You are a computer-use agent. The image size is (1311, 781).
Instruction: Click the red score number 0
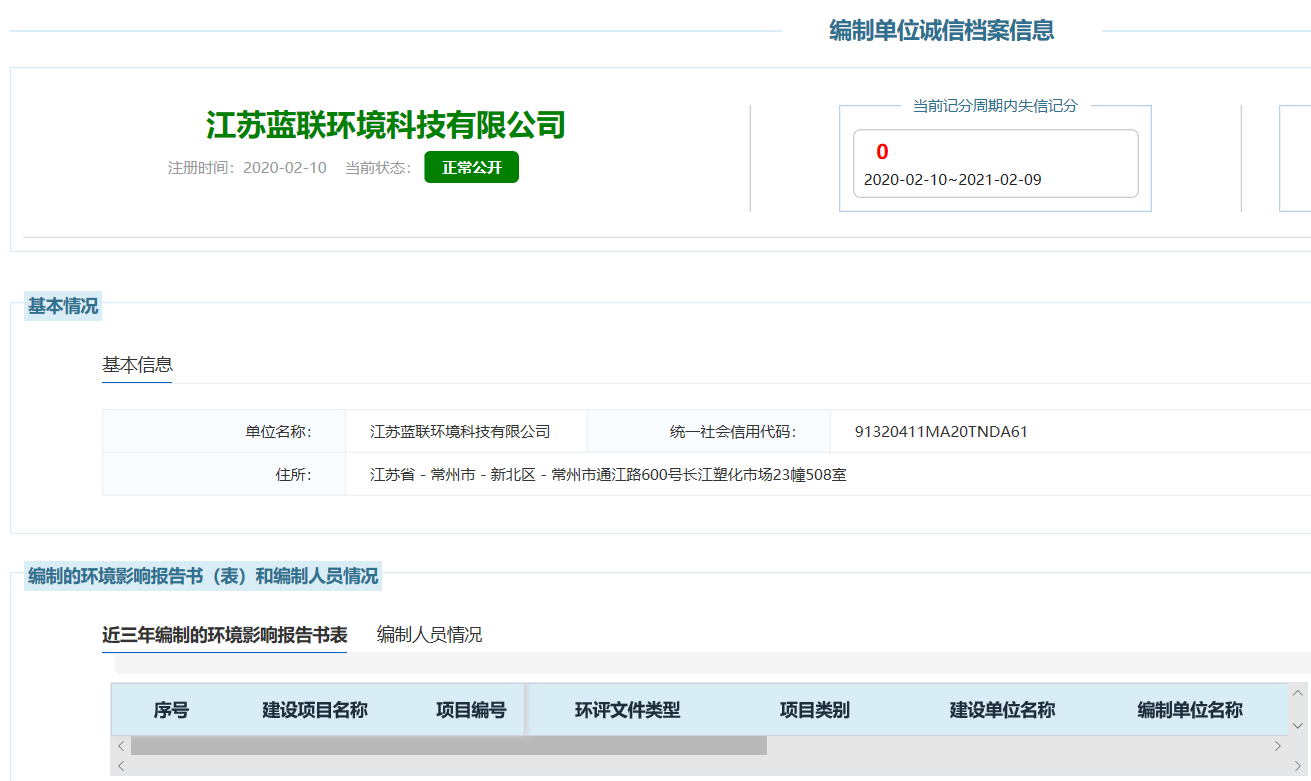[882, 152]
